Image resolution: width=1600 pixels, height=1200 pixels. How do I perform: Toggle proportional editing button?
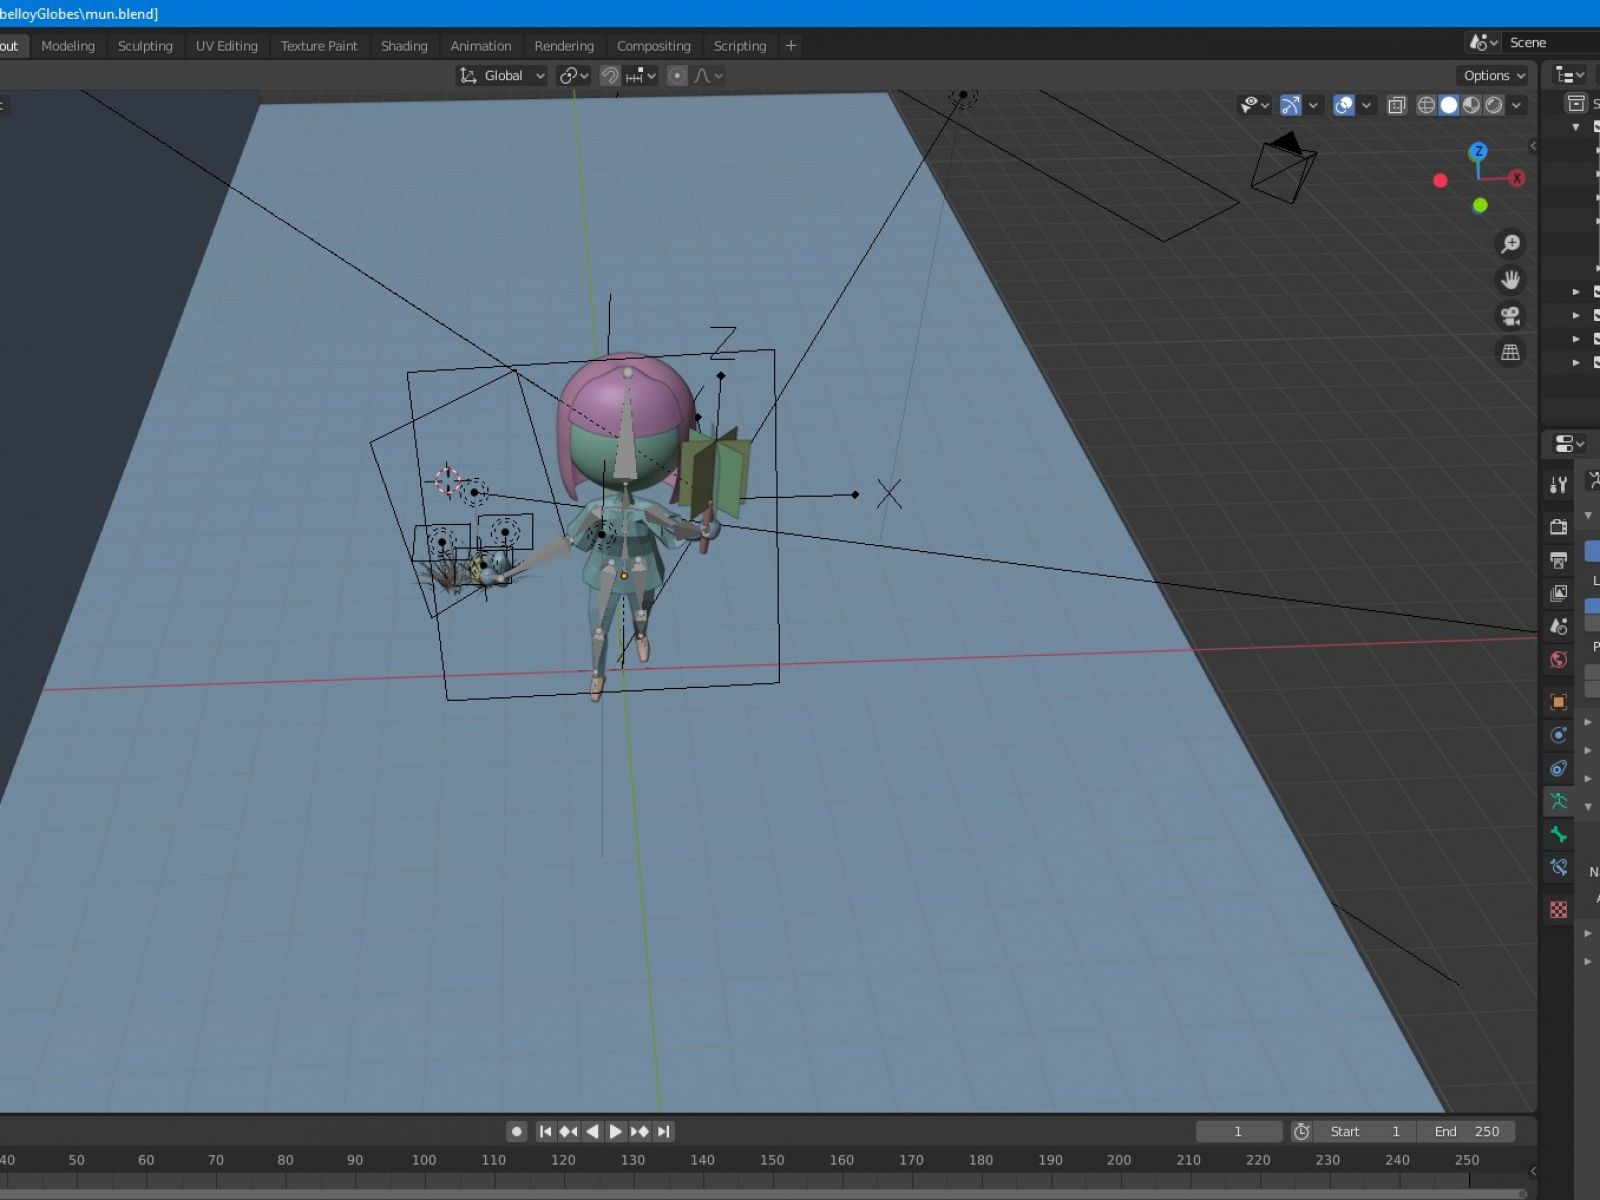tap(677, 76)
